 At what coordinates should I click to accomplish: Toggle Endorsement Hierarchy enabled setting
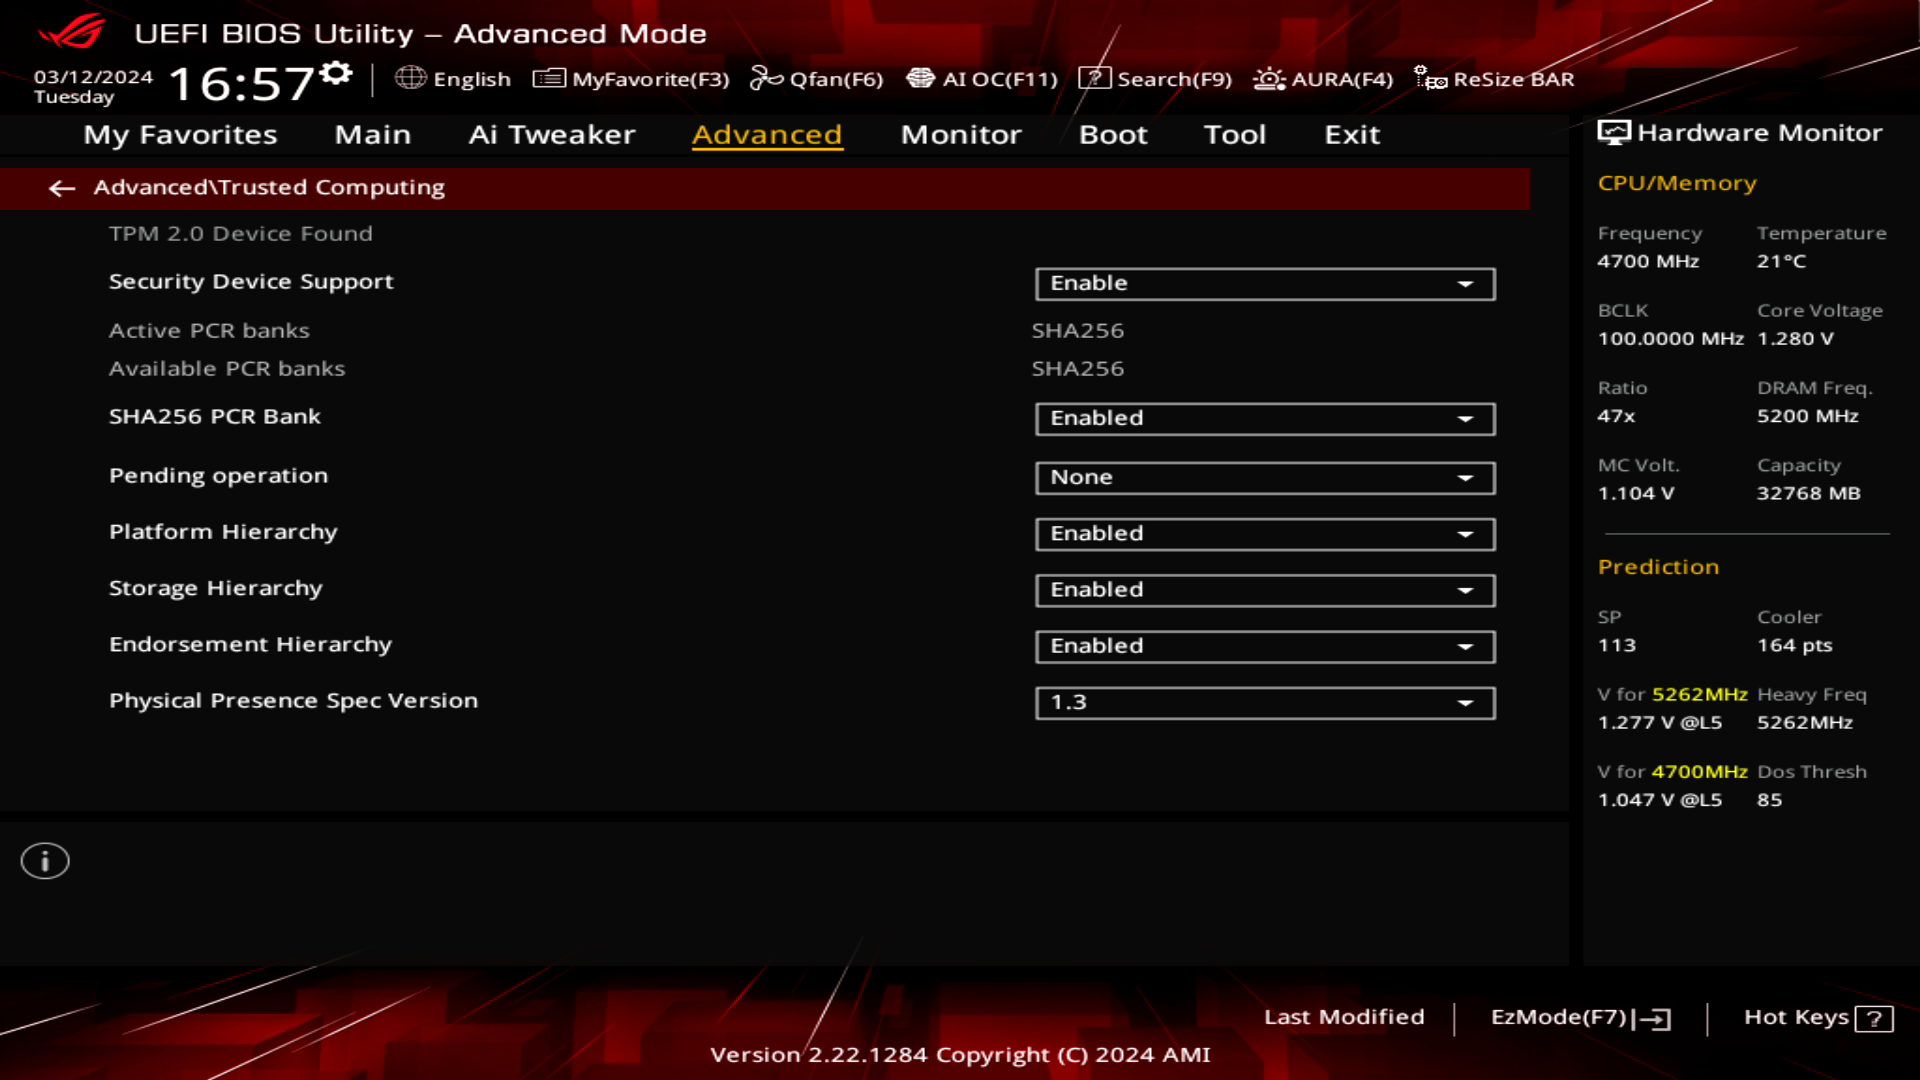pos(1262,645)
